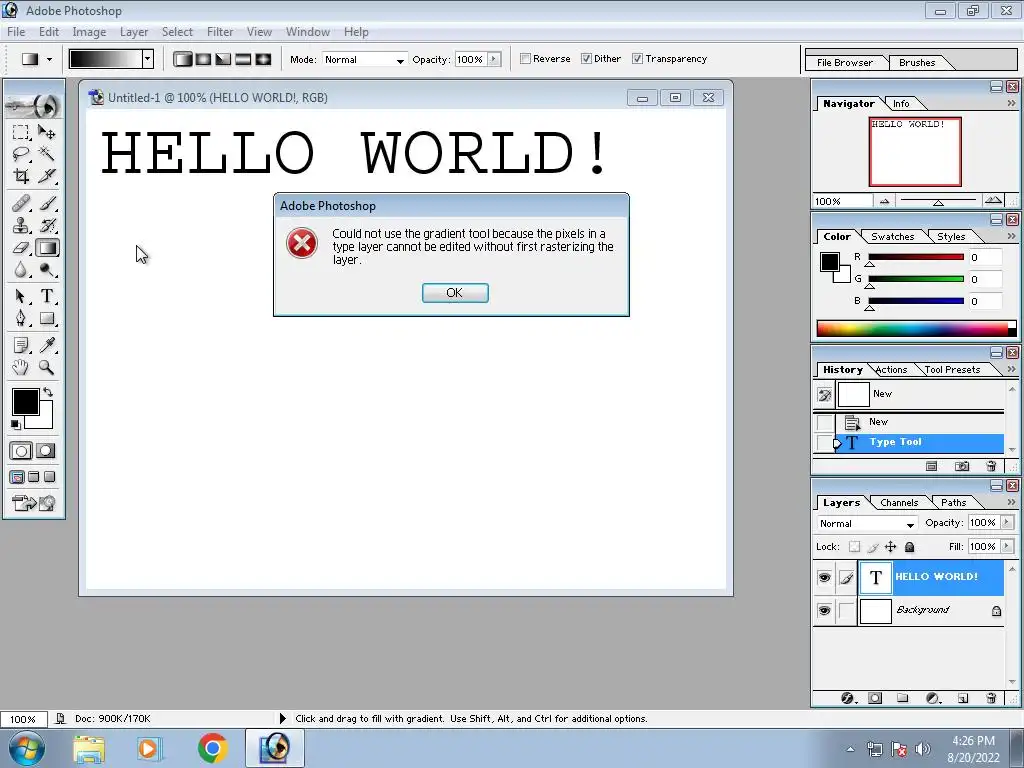
Task: Open Layers Fill slider arrow
Action: pyautogui.click(x=1007, y=547)
